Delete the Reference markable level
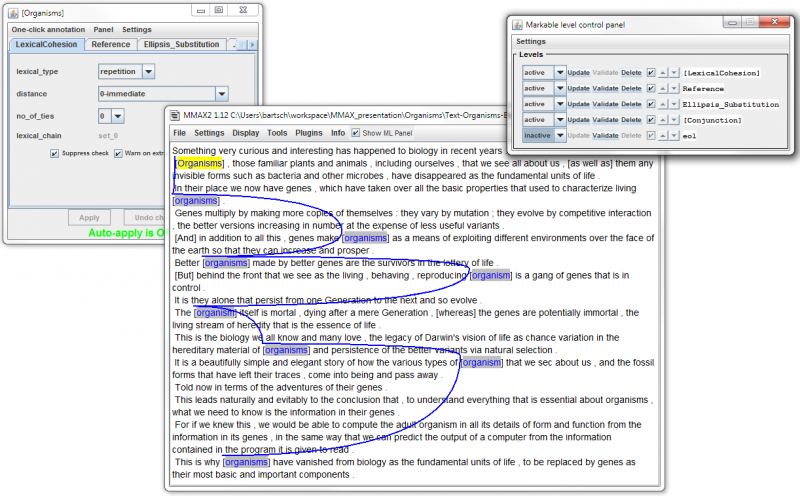Image resolution: width=800 pixels, height=496 pixels. click(x=631, y=88)
